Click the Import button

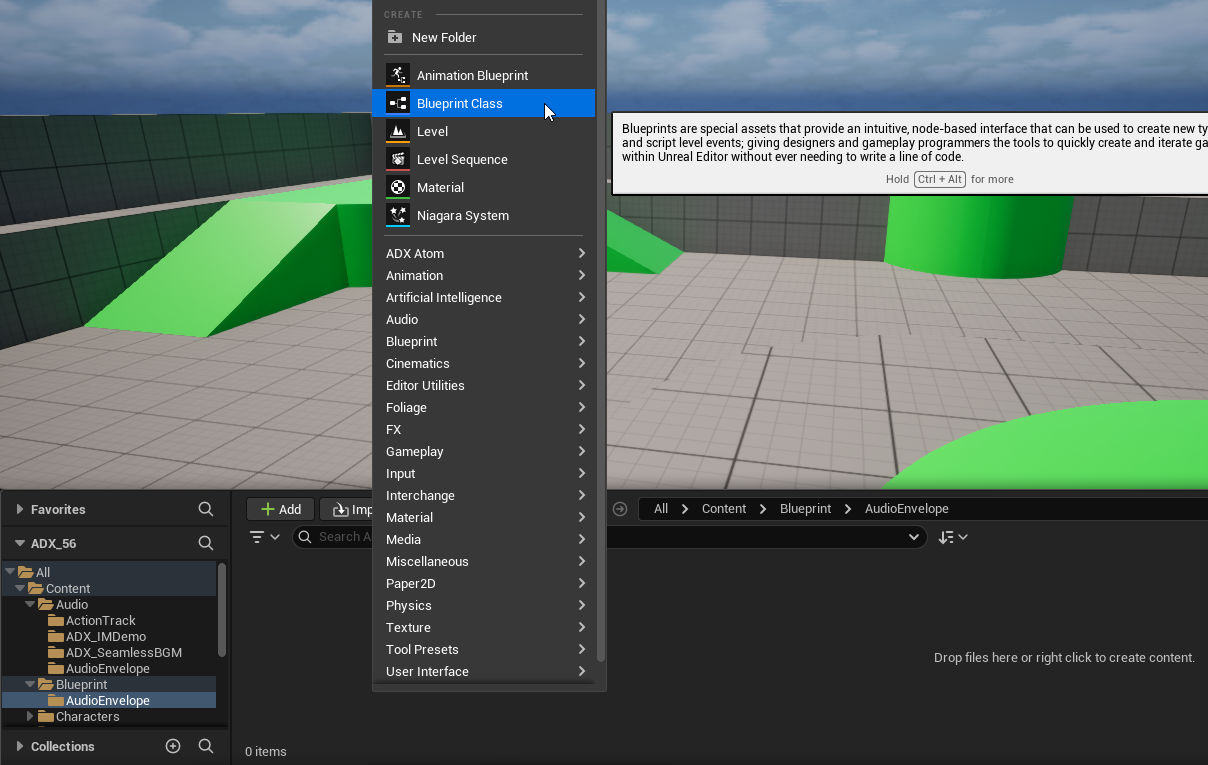tap(346, 509)
